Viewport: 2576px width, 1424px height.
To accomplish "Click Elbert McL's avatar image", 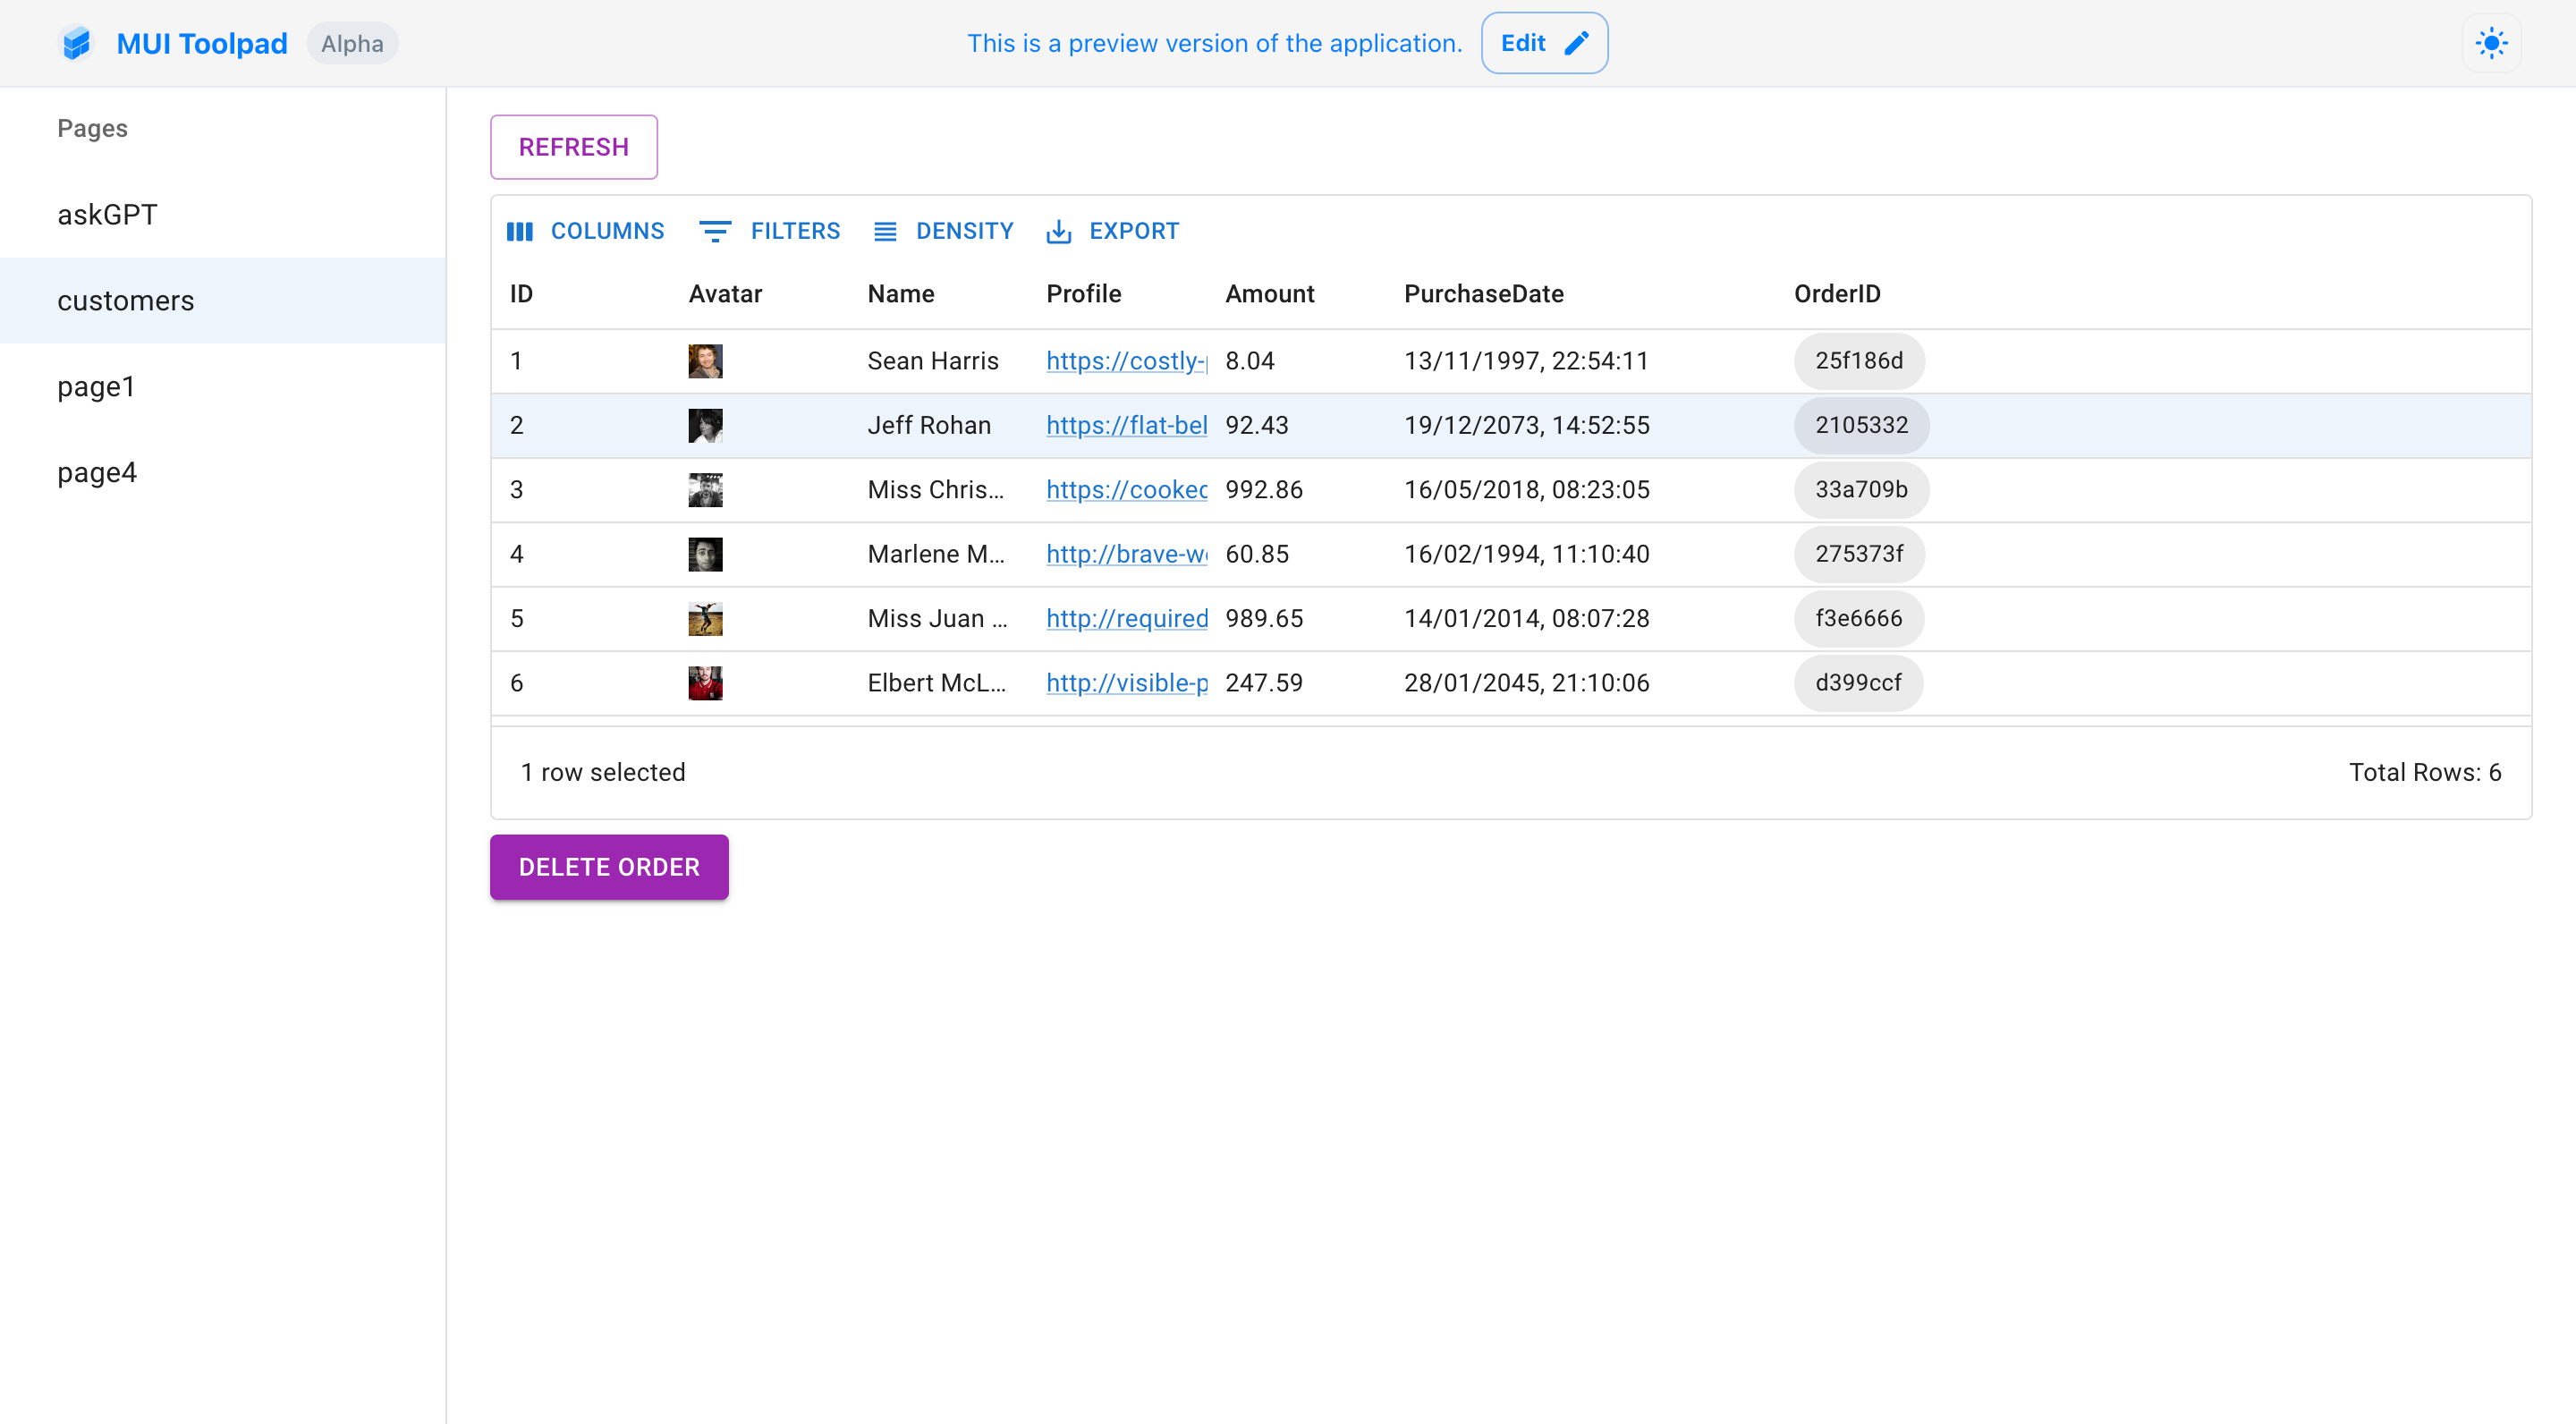I will (705, 683).
